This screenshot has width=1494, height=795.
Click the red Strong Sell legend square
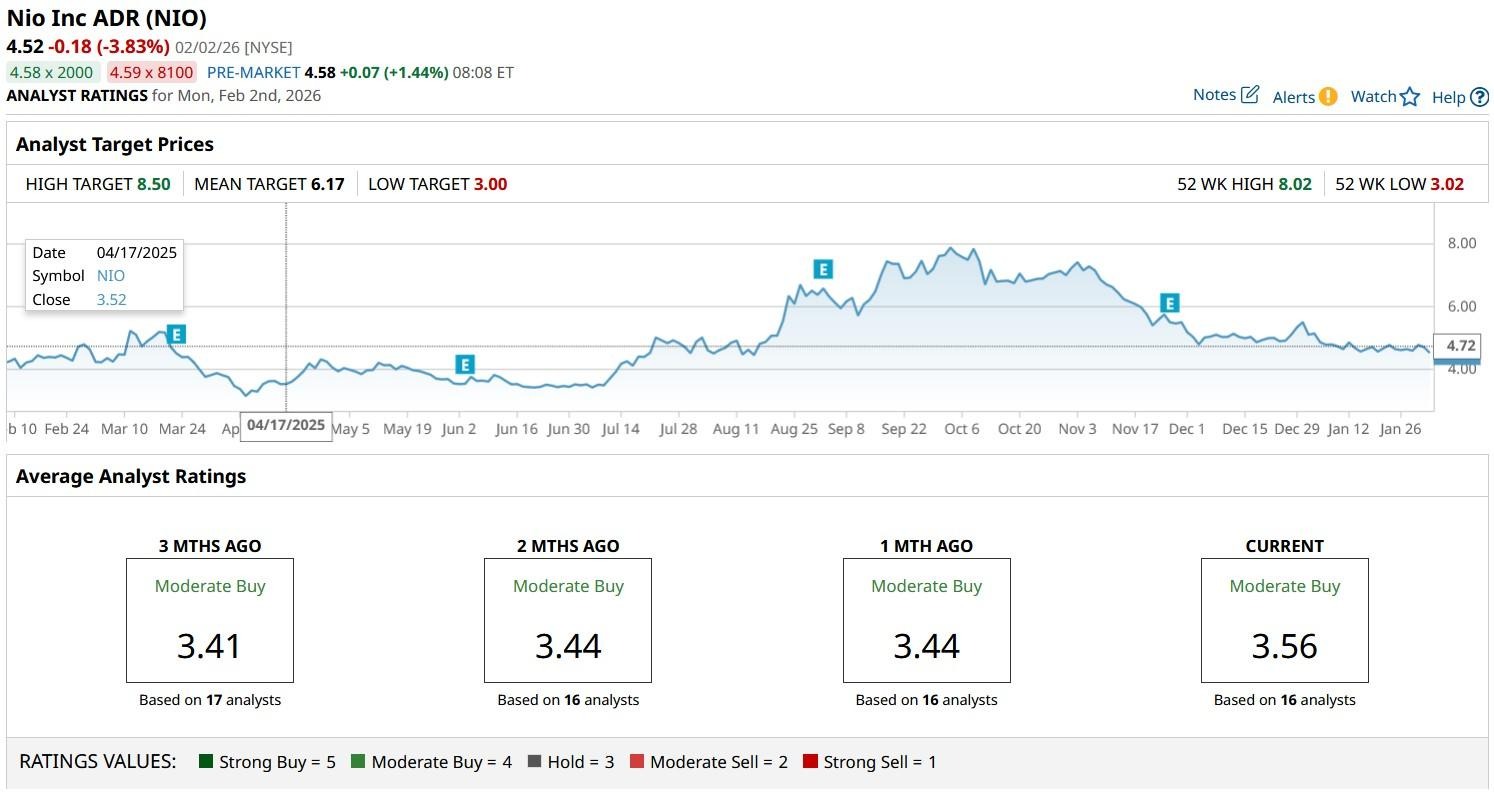810,762
